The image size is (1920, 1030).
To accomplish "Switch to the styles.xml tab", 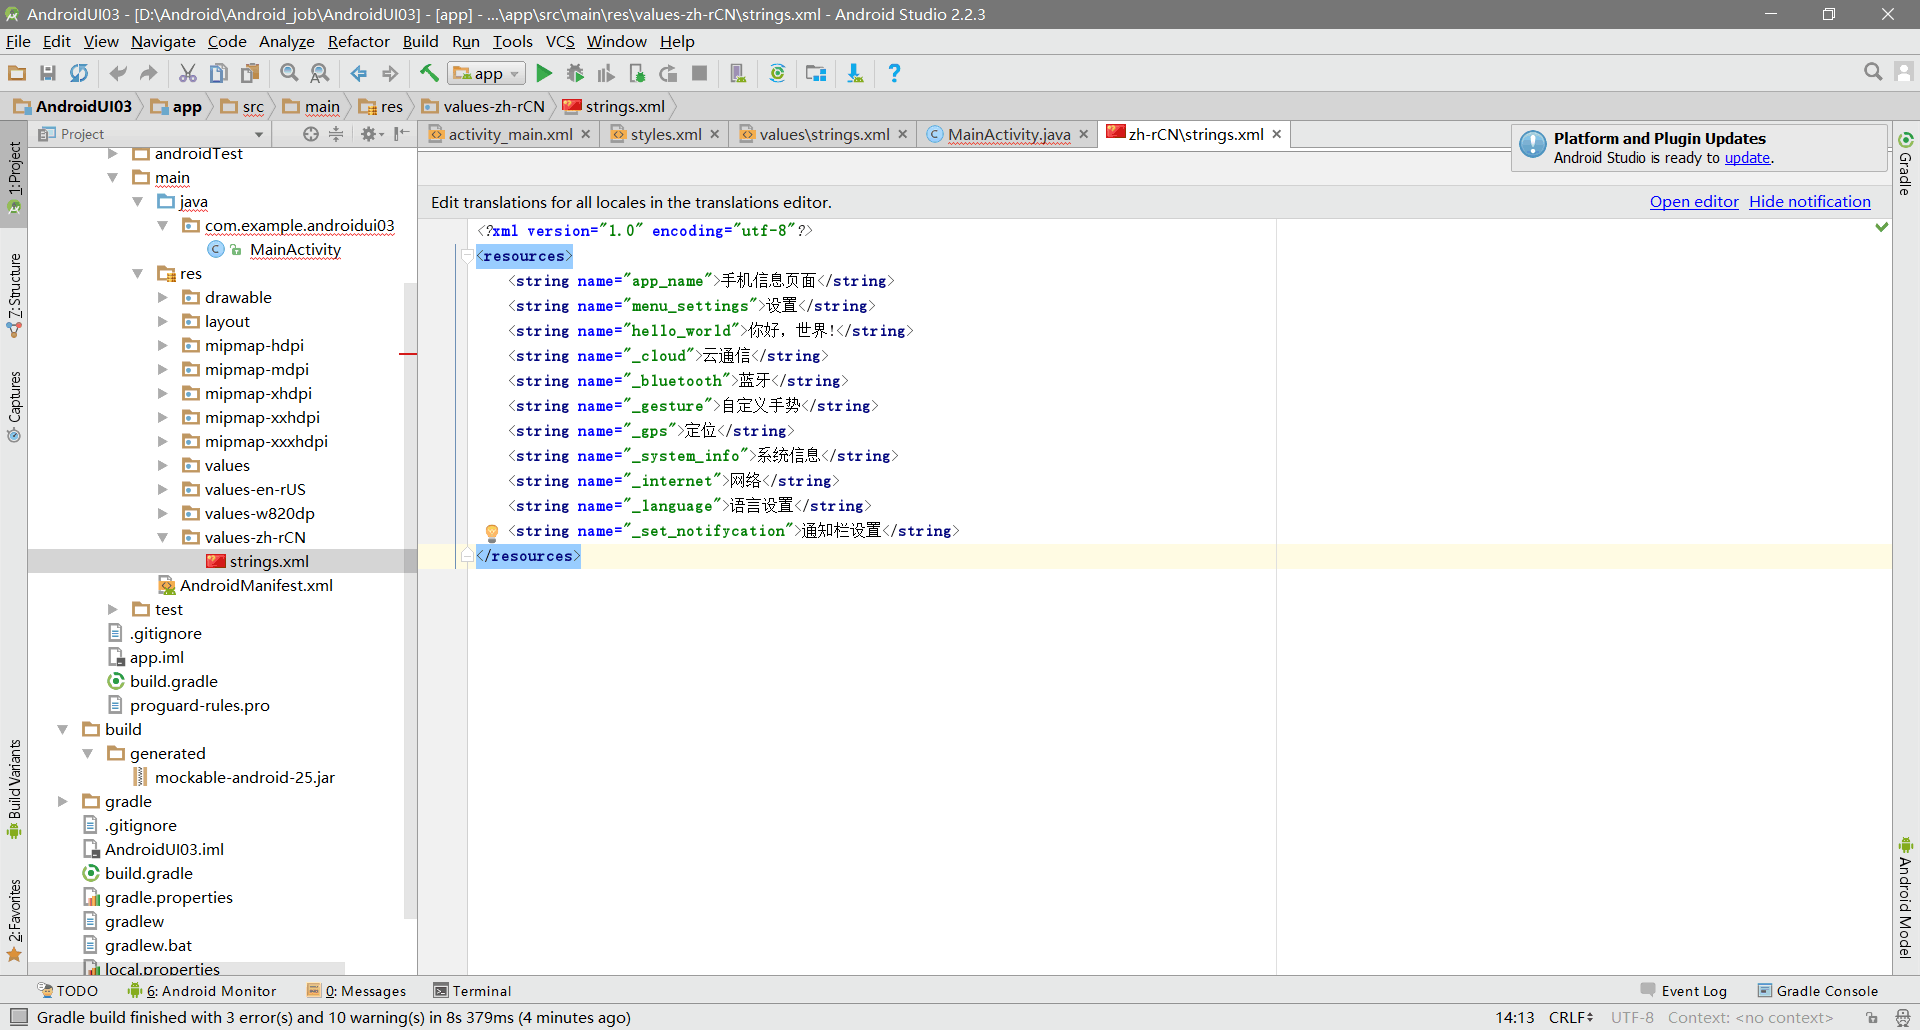I will coord(665,134).
